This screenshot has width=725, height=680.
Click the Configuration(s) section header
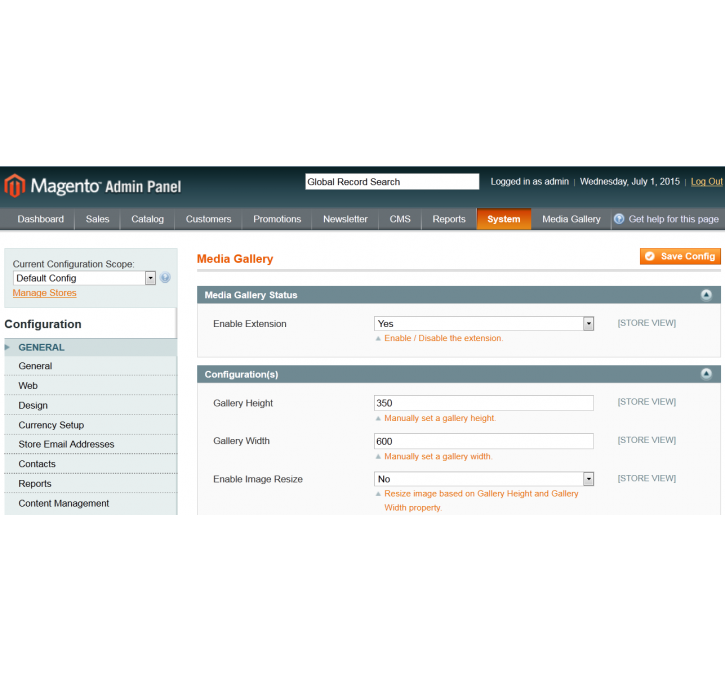pos(459,374)
